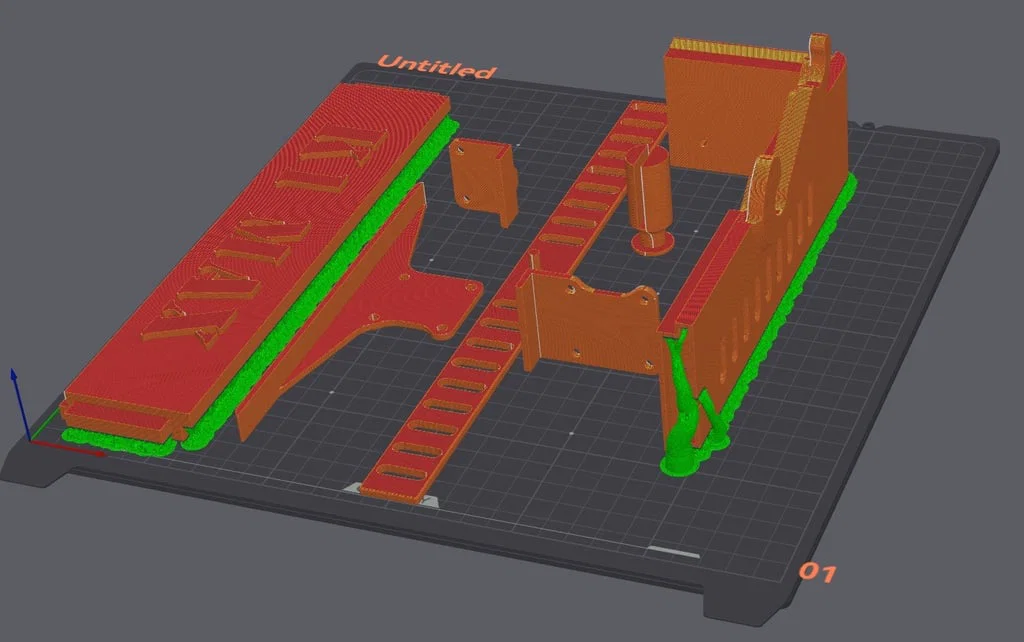
Task: Click the "01" plate number label
Action: (x=817, y=572)
